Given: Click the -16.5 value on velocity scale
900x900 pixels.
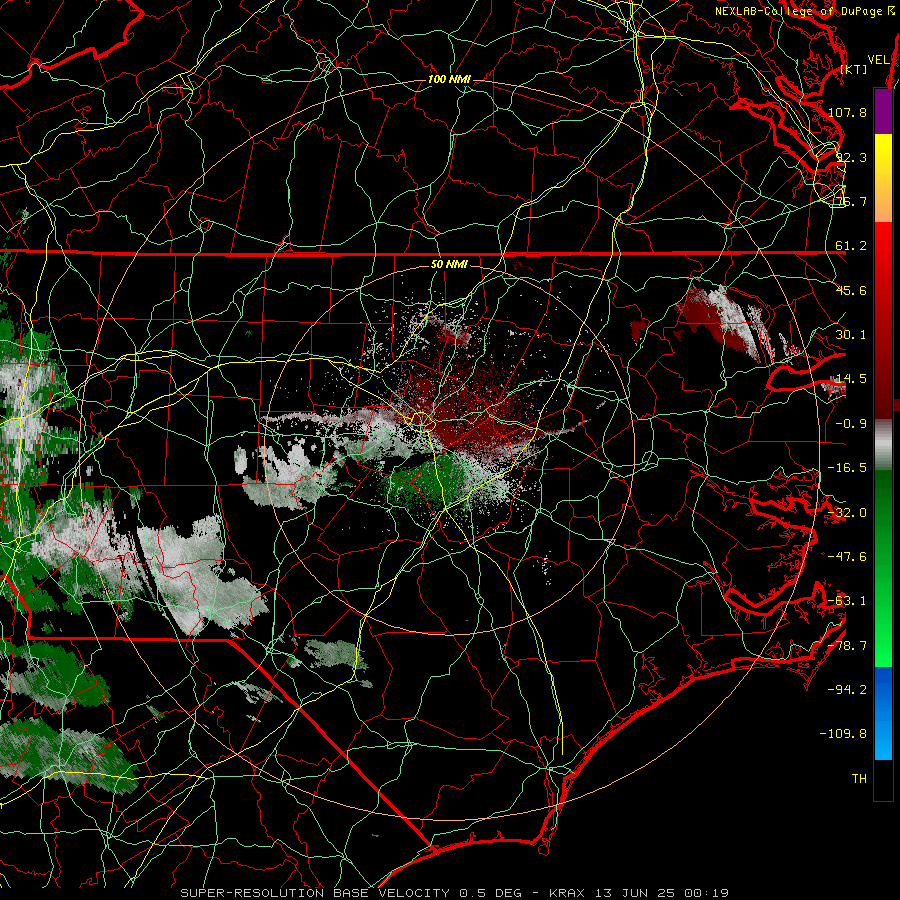Looking at the screenshot, I should click(x=847, y=468).
